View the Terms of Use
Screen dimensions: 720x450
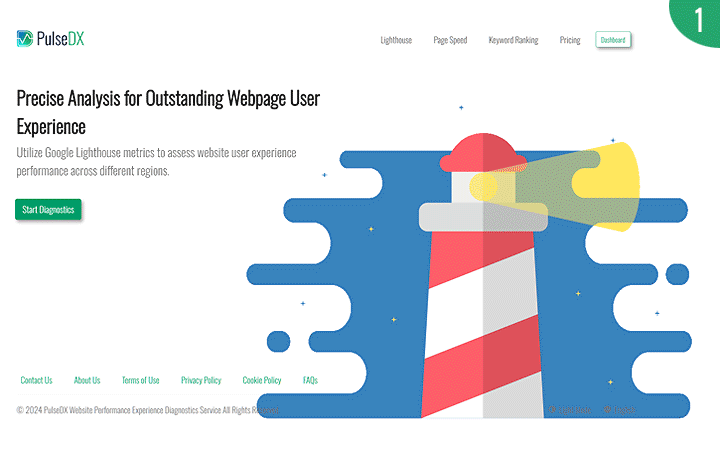141,380
